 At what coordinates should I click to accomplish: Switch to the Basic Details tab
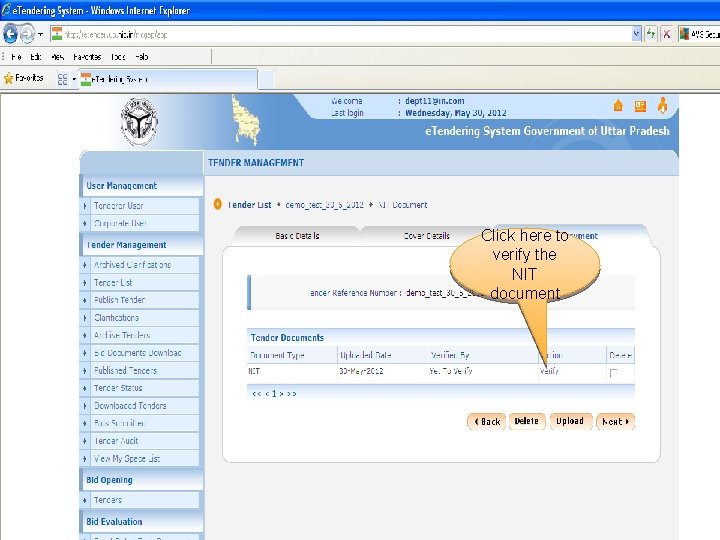pos(297,236)
